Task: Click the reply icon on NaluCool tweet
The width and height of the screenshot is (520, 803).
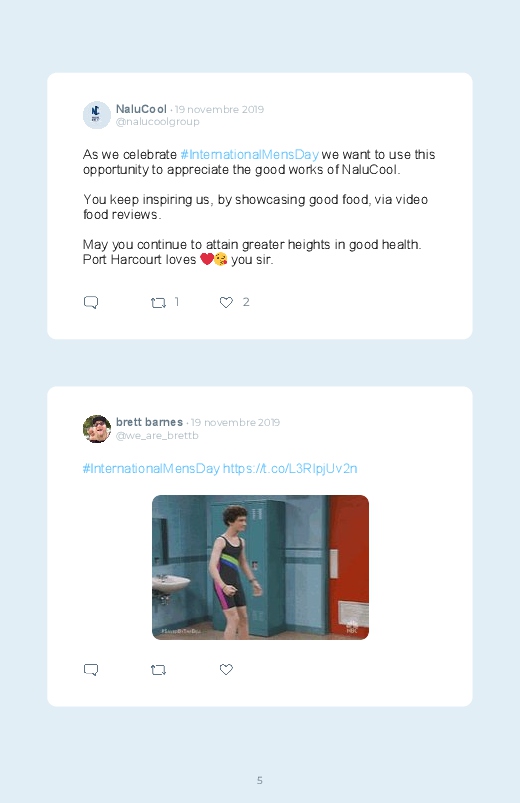Action: [91, 303]
